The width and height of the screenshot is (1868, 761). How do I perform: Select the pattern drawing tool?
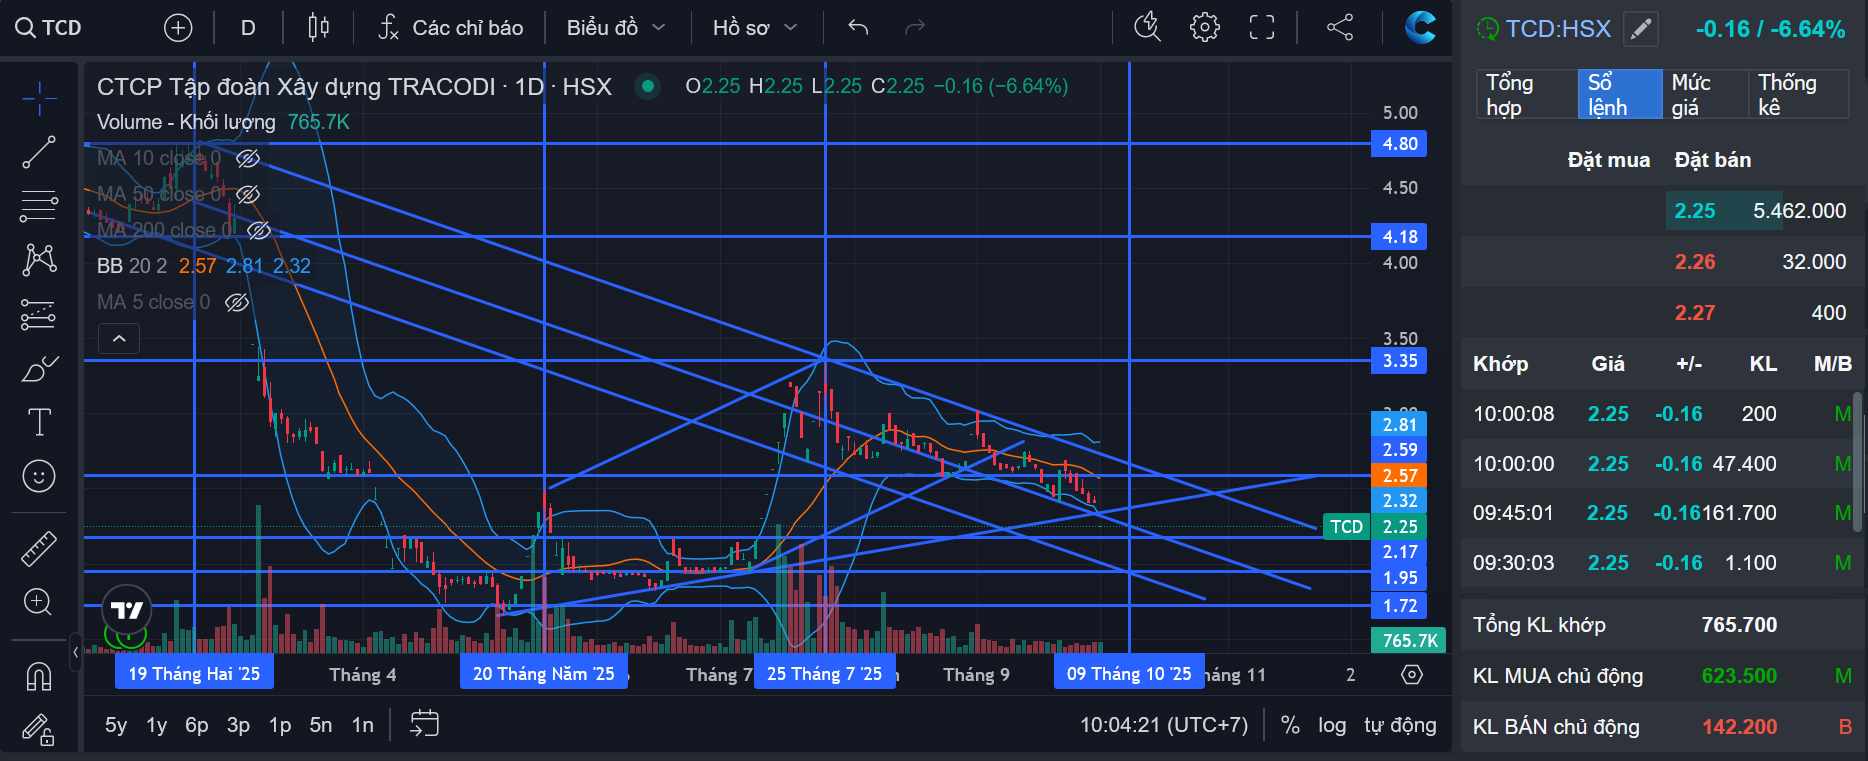tap(39, 260)
